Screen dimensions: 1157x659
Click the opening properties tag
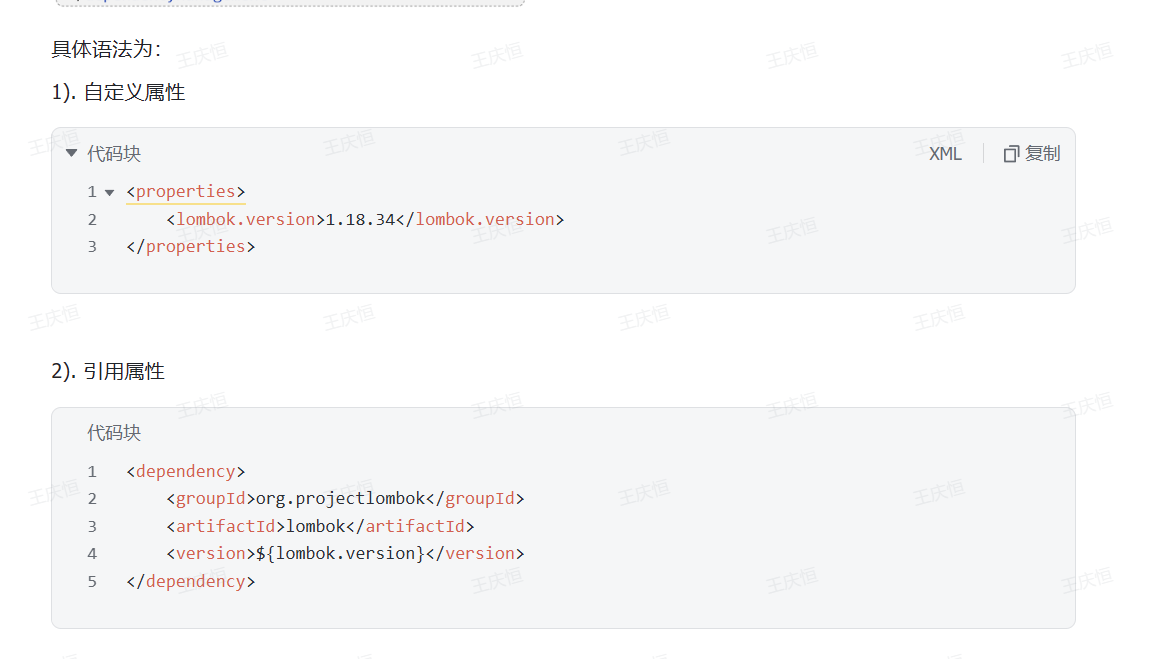point(186,192)
